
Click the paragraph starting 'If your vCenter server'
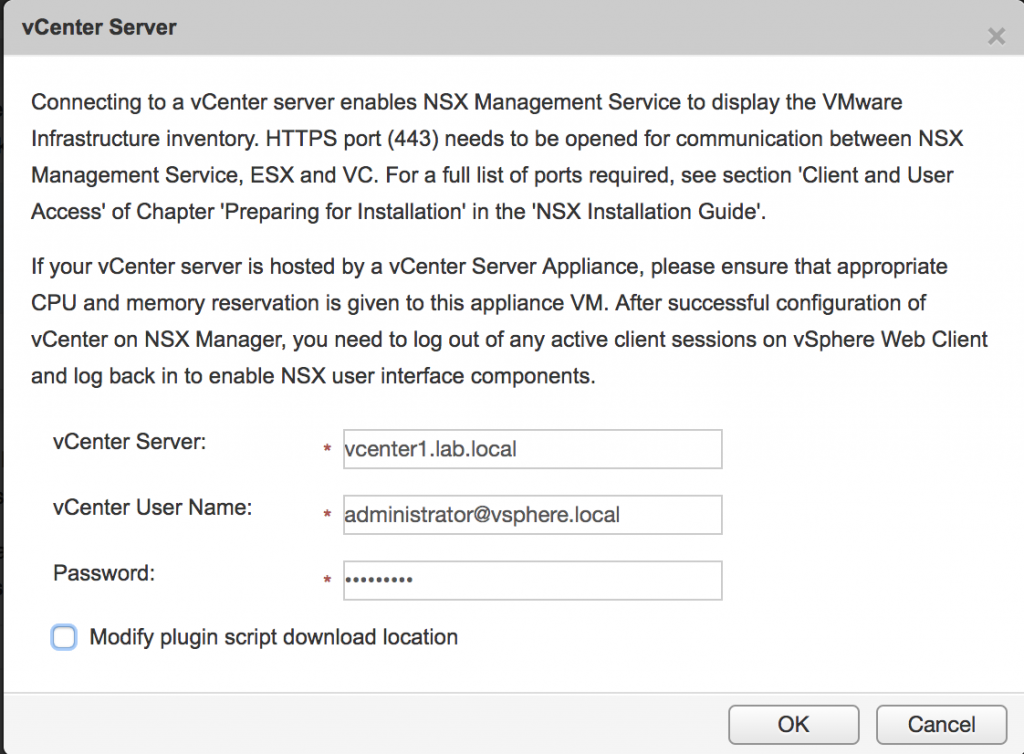(x=509, y=321)
